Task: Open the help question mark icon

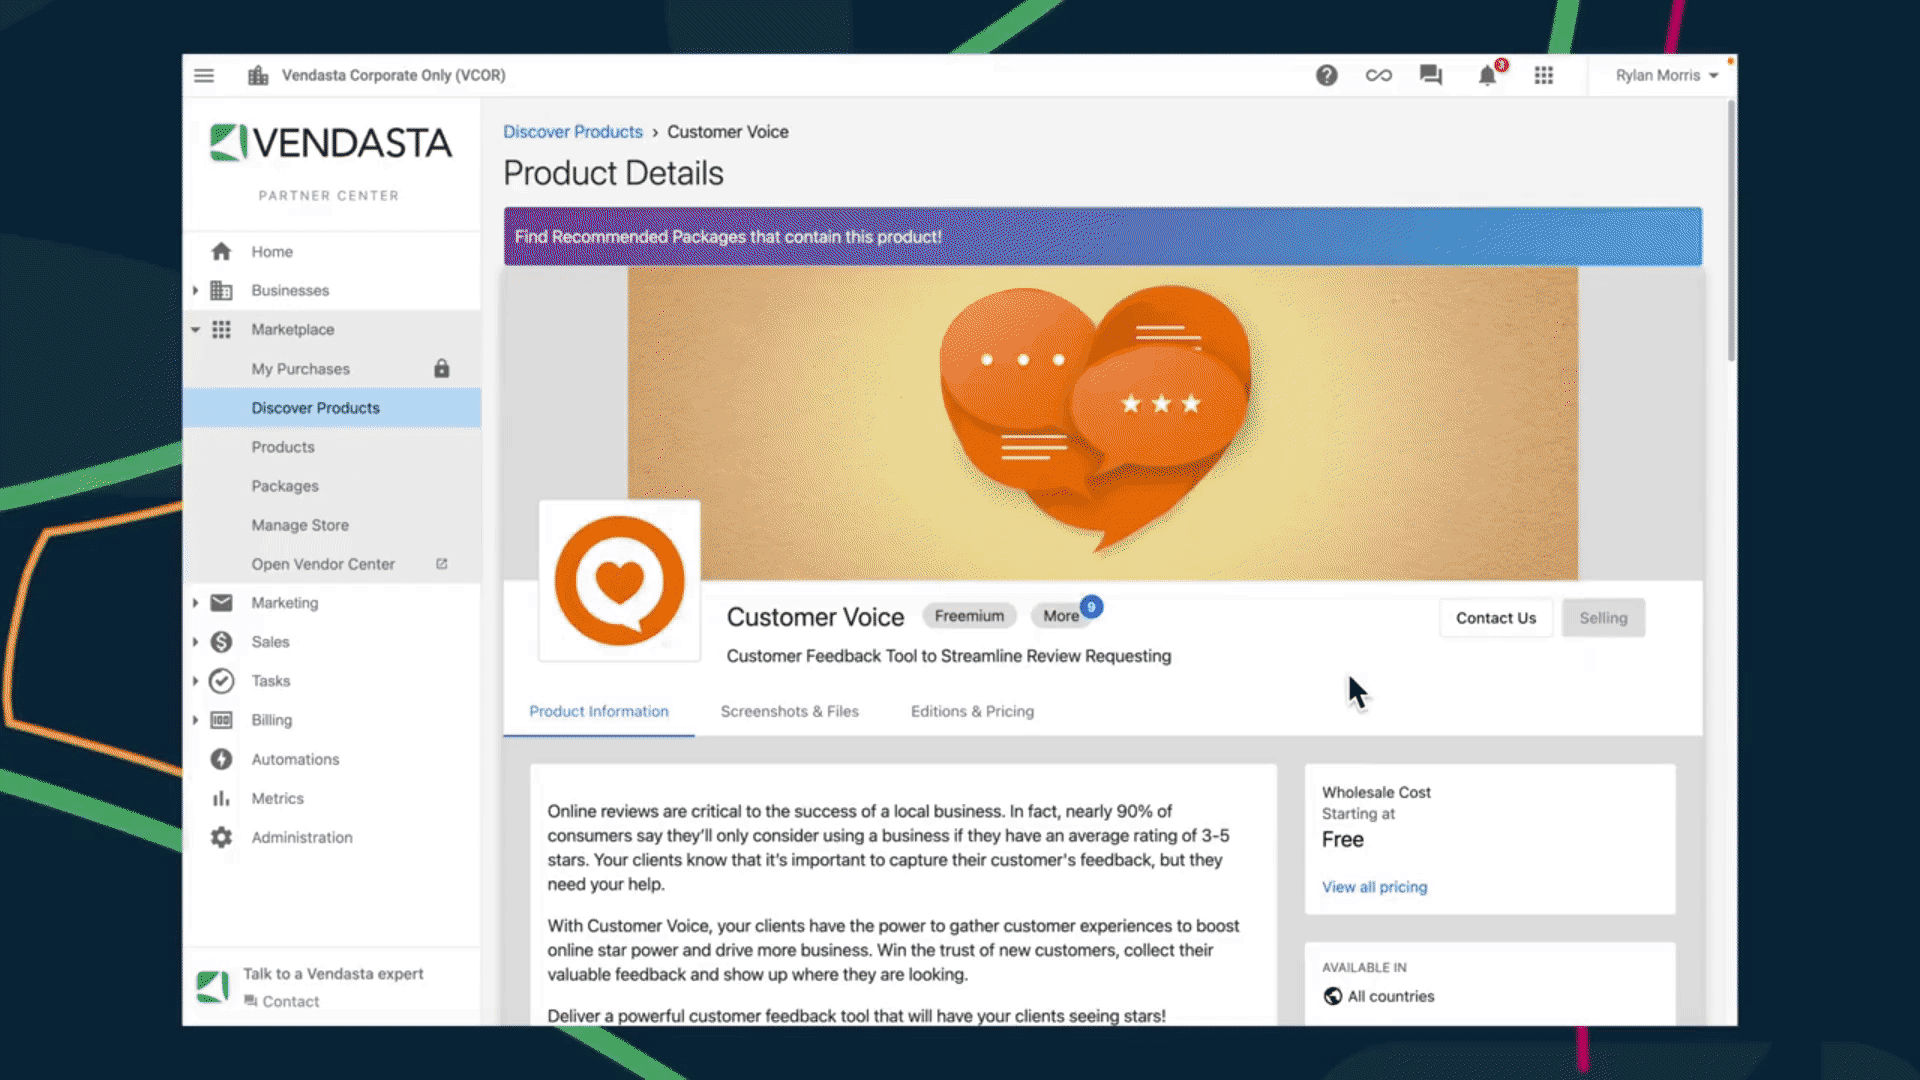Action: tap(1325, 74)
